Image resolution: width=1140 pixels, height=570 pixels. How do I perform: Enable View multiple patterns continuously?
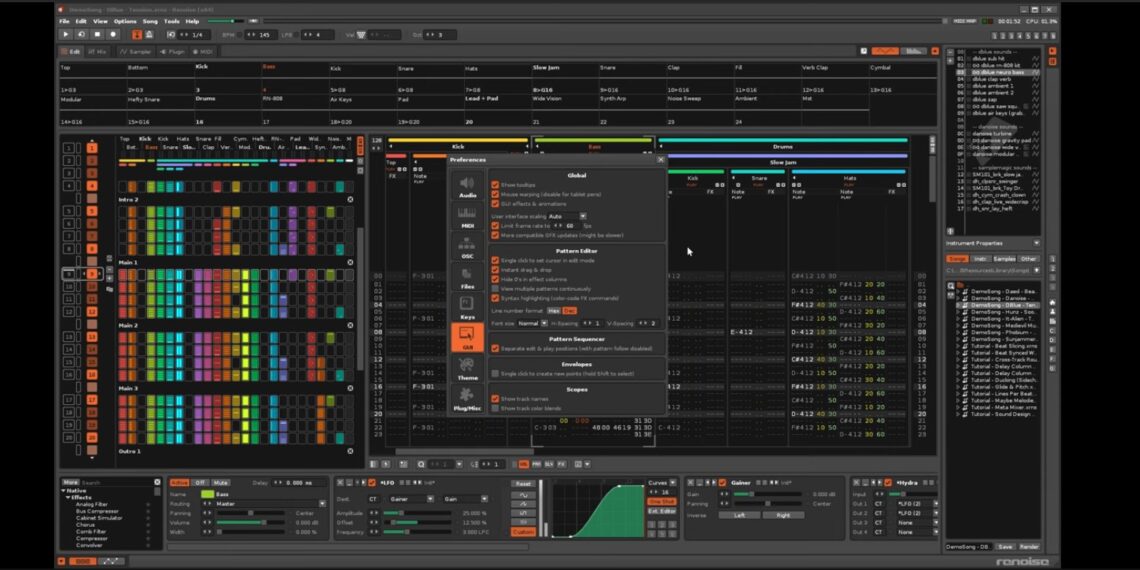[x=495, y=286]
